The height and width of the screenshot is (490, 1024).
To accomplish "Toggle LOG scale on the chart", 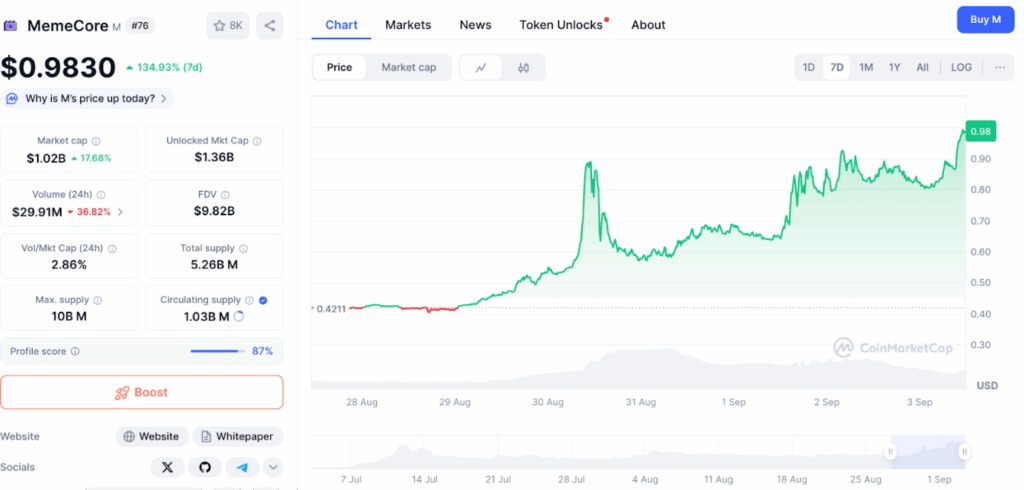I will coord(960,68).
